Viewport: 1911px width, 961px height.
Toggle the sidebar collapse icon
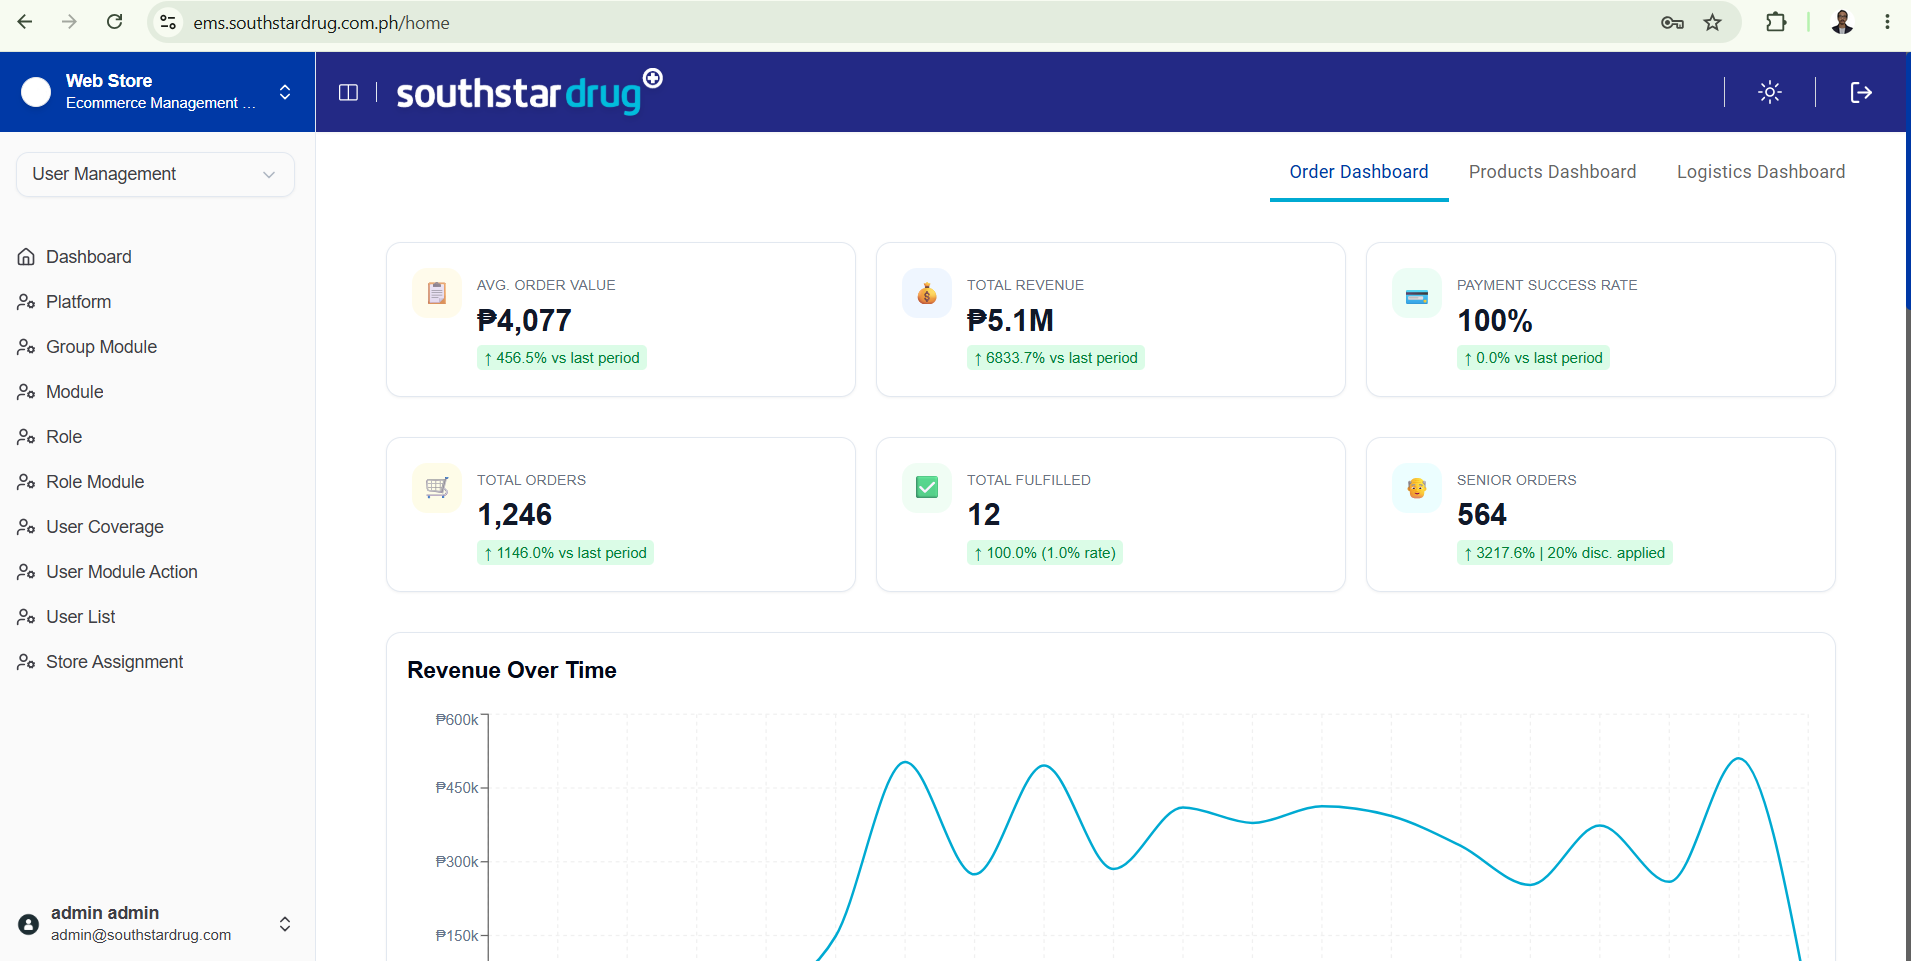[x=348, y=93]
